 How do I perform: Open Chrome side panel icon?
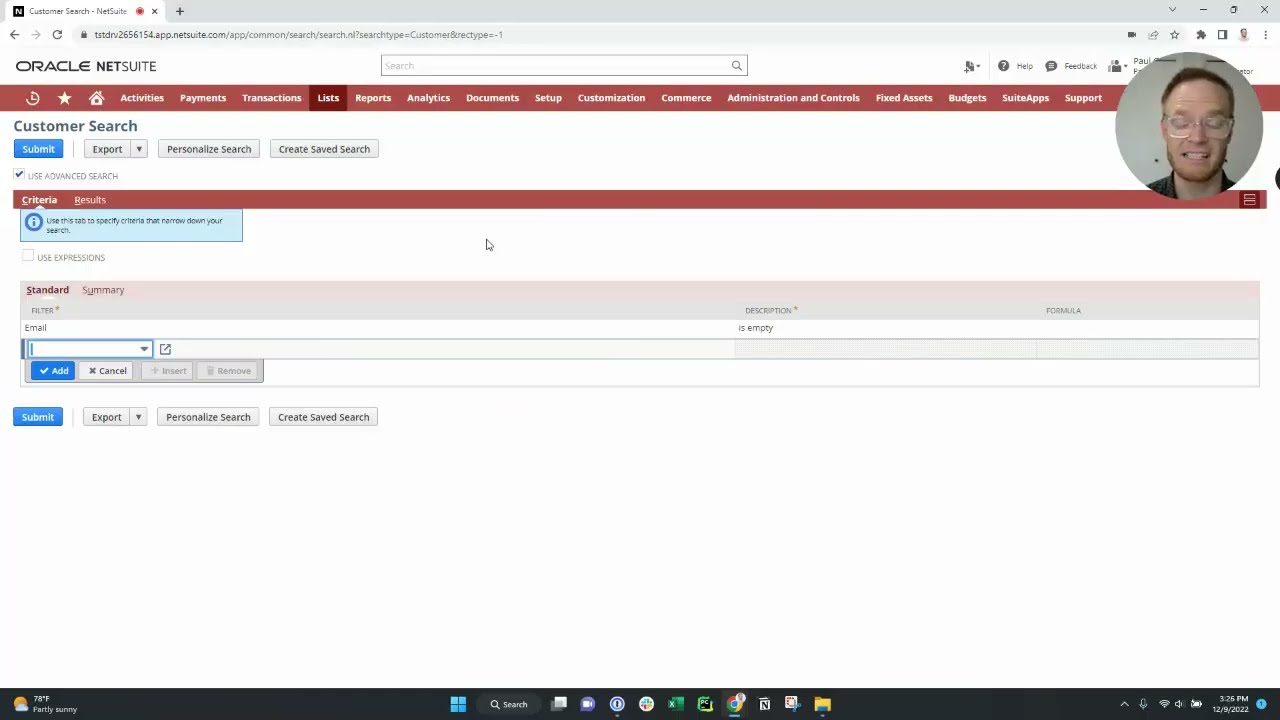click(1222, 34)
